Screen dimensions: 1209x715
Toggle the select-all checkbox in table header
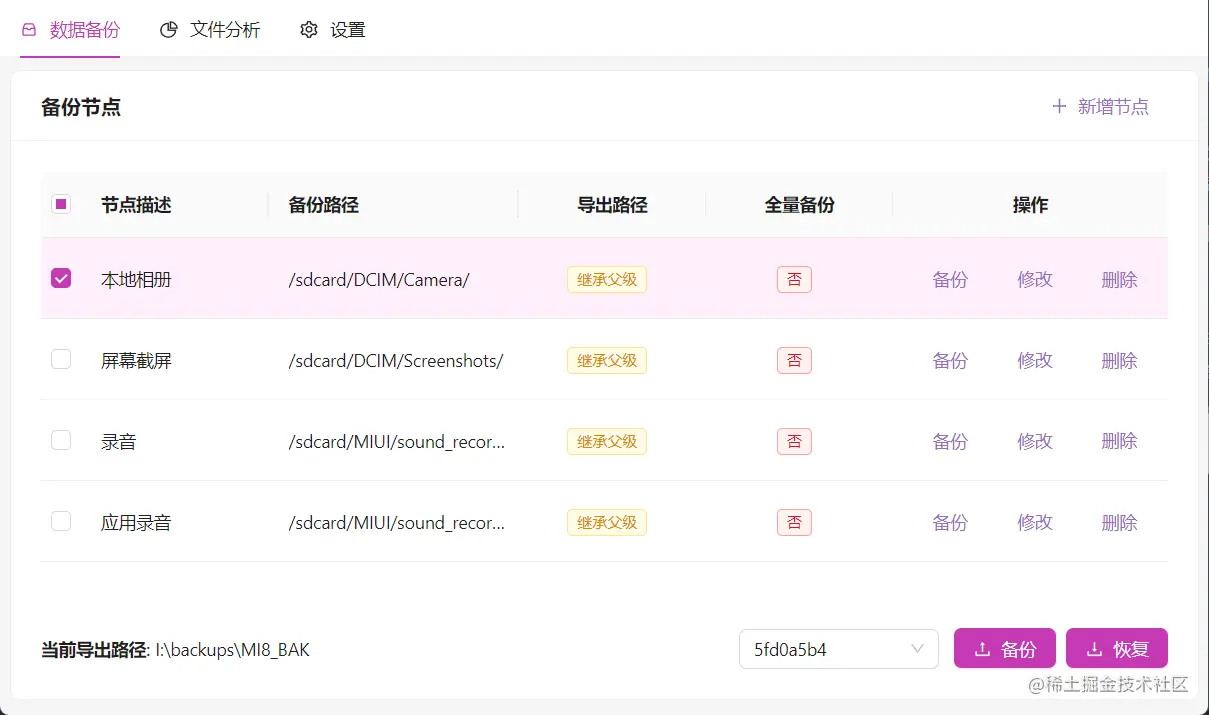point(61,204)
